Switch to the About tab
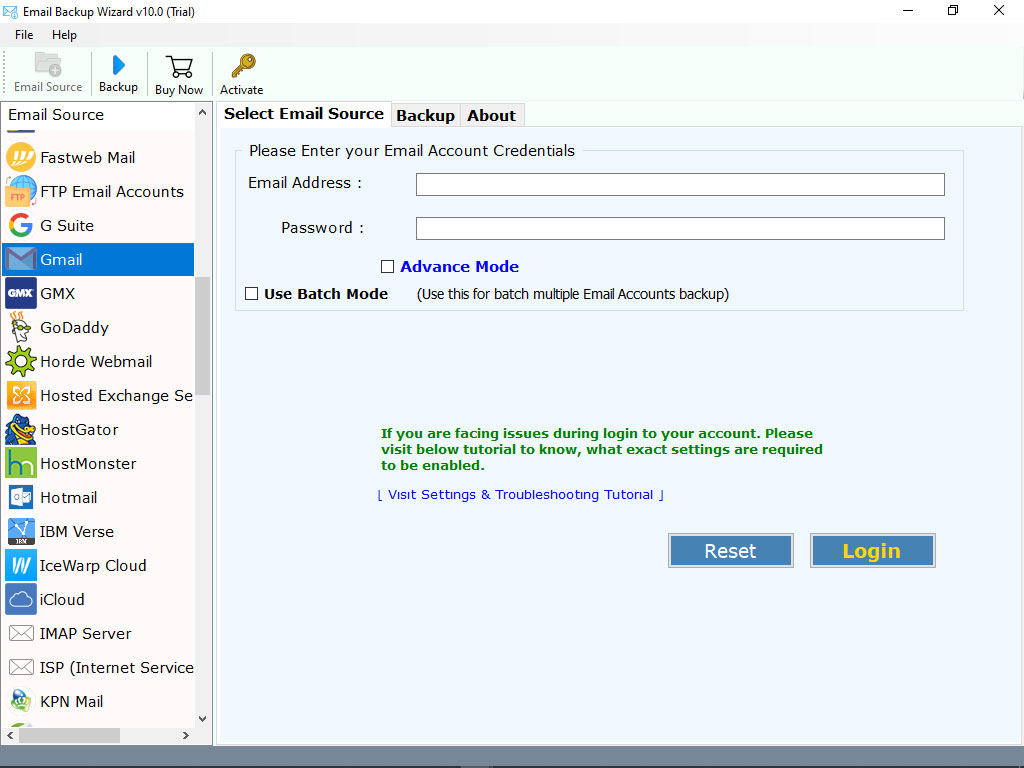 tap(491, 116)
